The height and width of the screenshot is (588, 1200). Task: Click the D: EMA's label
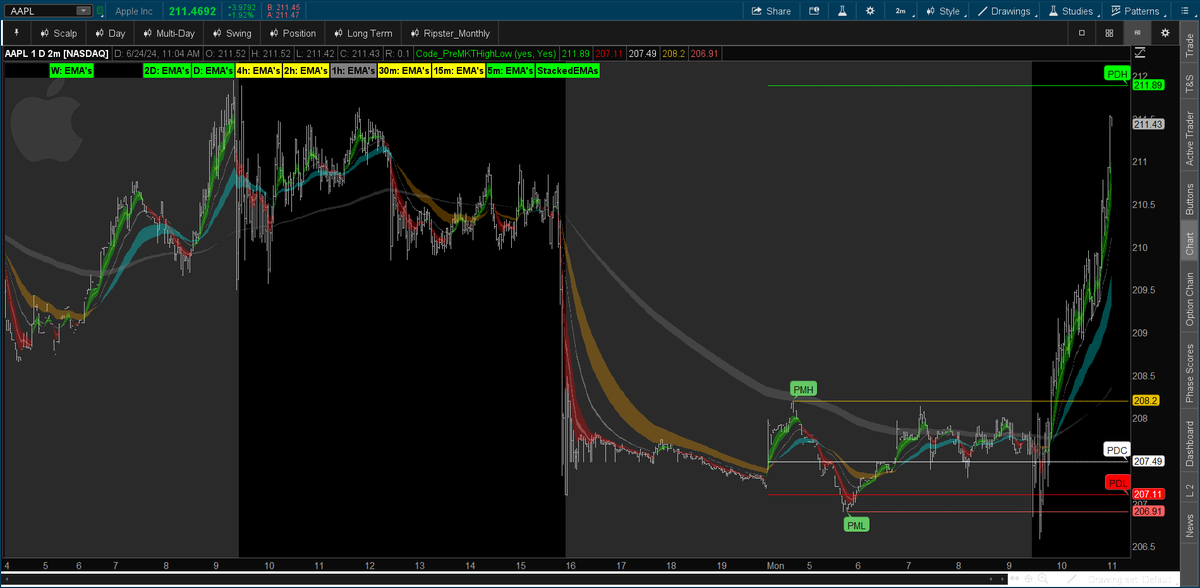pyautogui.click(x=212, y=71)
